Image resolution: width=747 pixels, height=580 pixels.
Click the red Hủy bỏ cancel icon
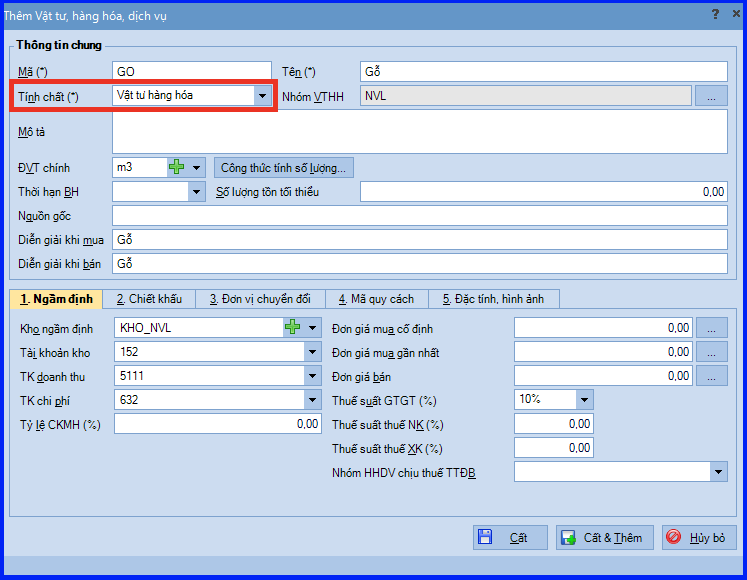674,537
